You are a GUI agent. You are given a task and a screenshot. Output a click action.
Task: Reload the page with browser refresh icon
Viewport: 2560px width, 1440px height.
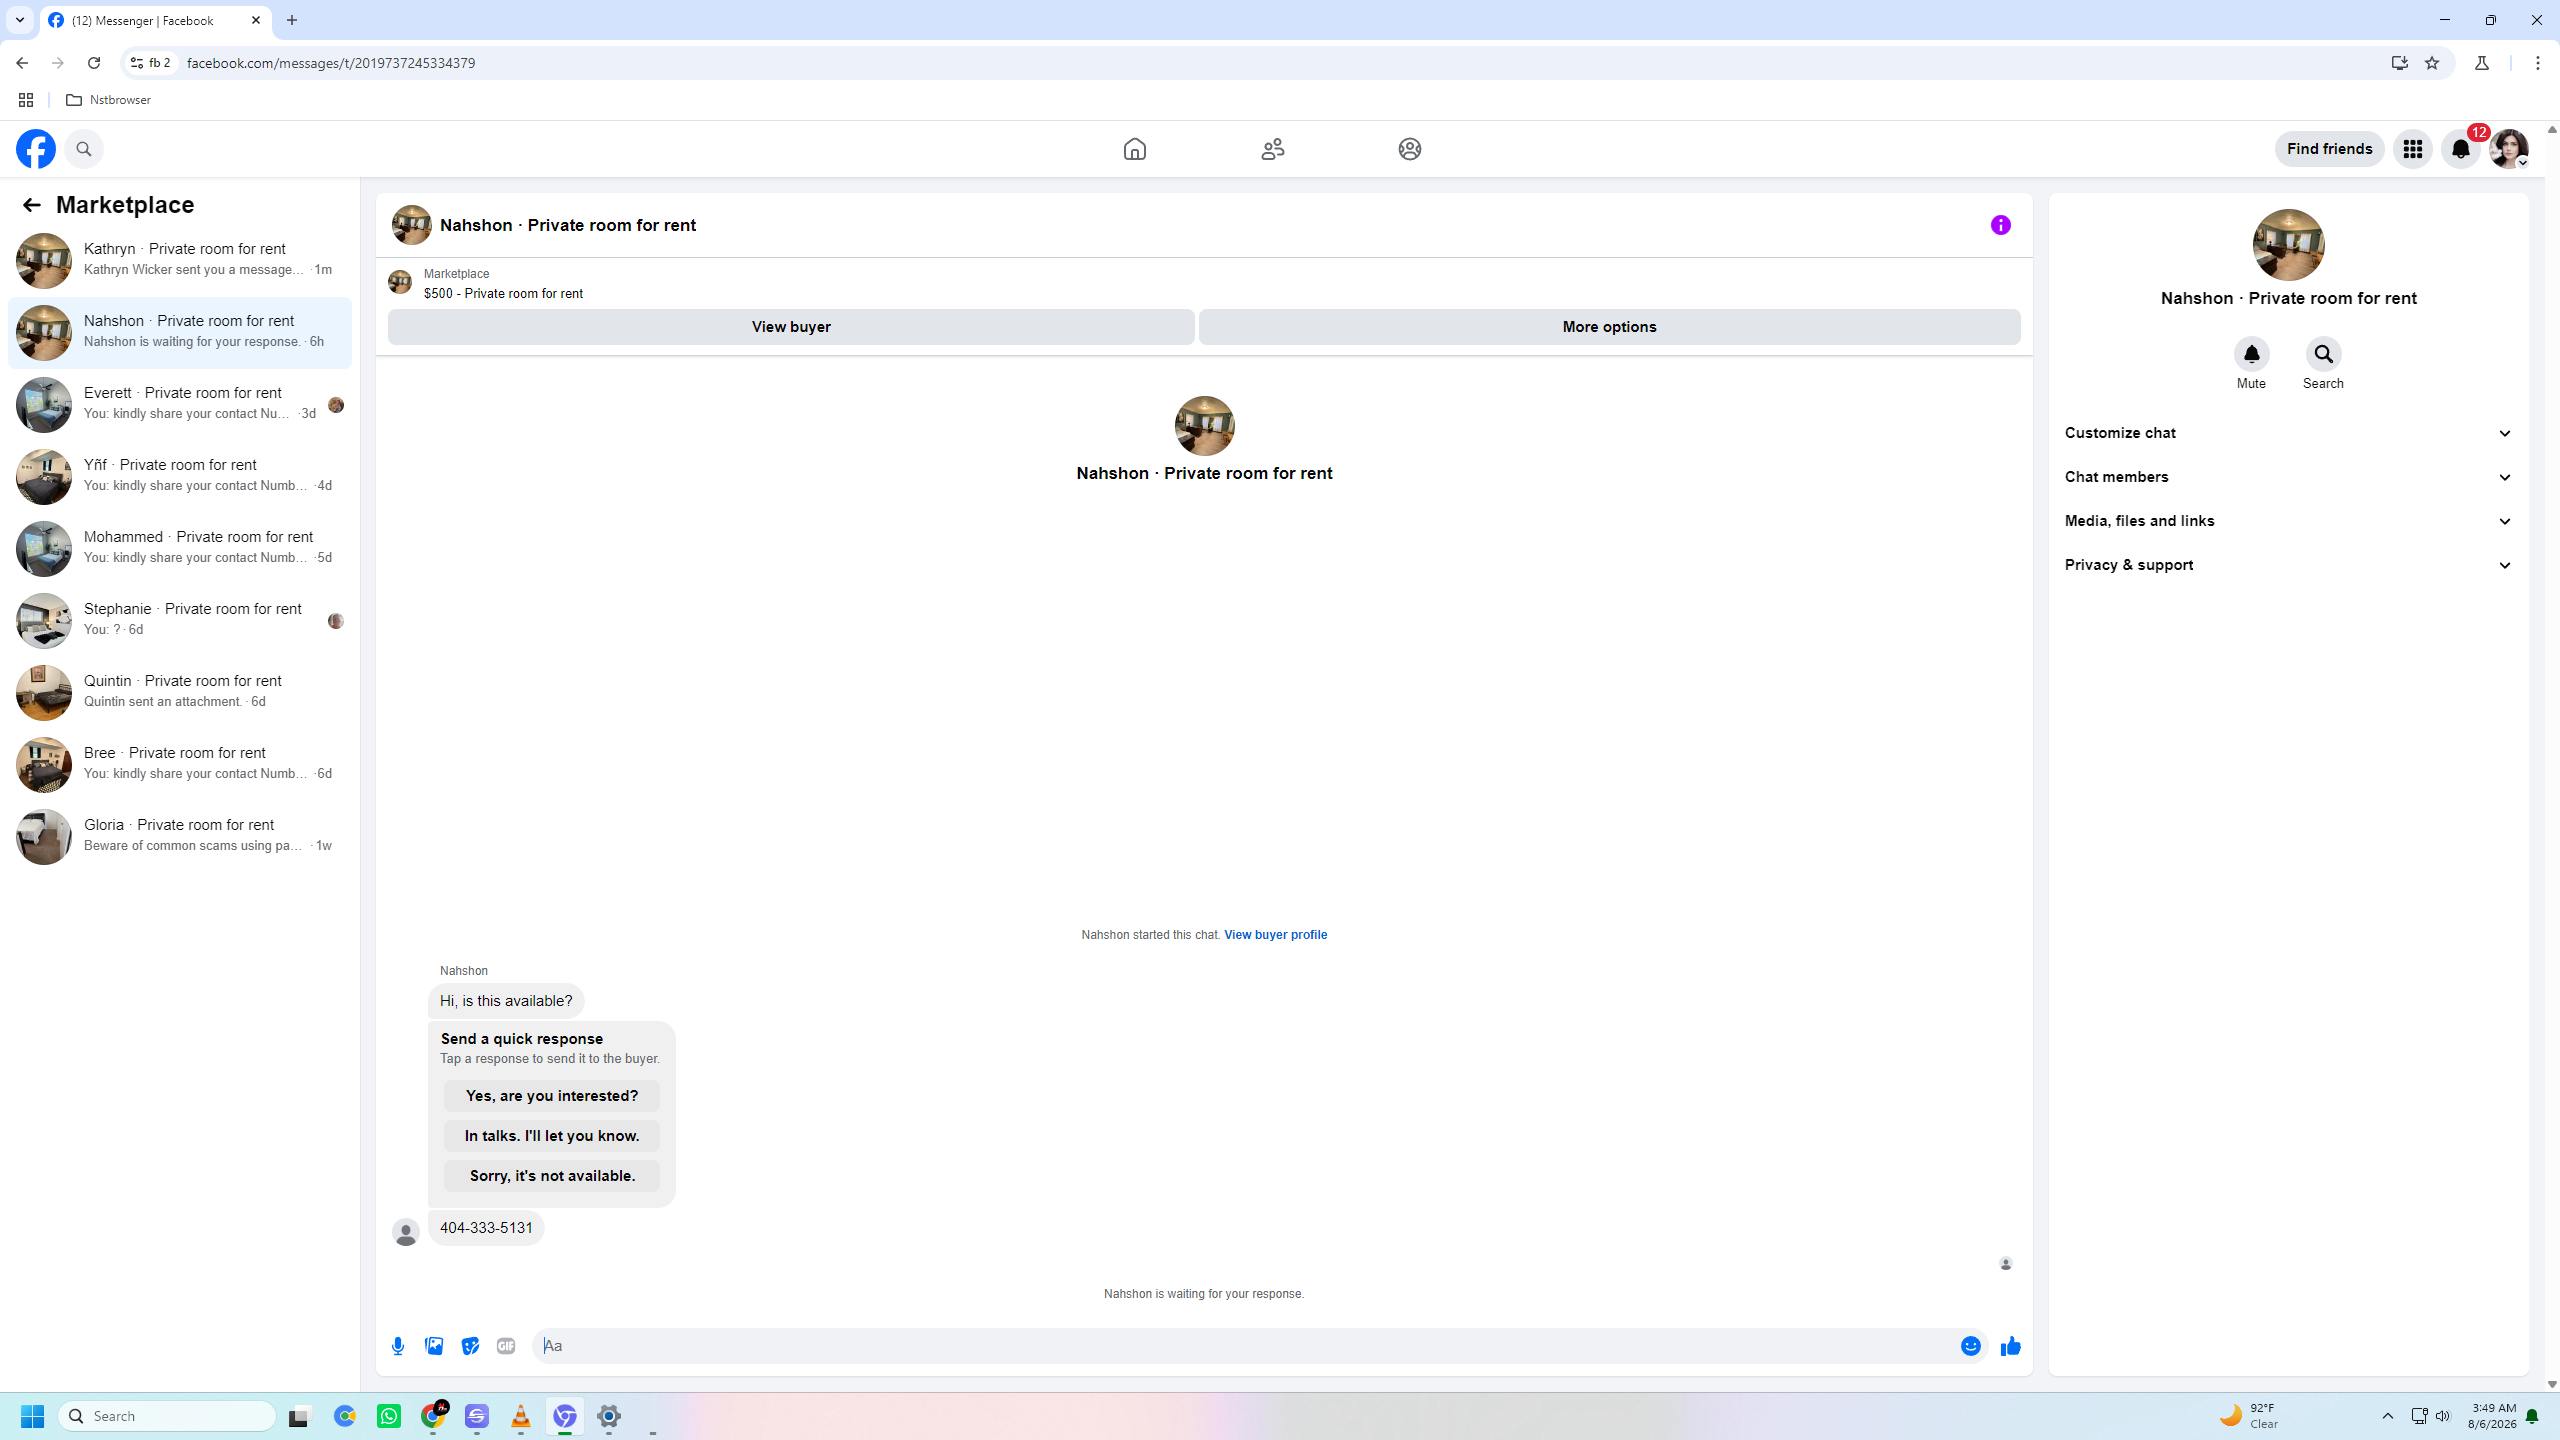(x=94, y=63)
